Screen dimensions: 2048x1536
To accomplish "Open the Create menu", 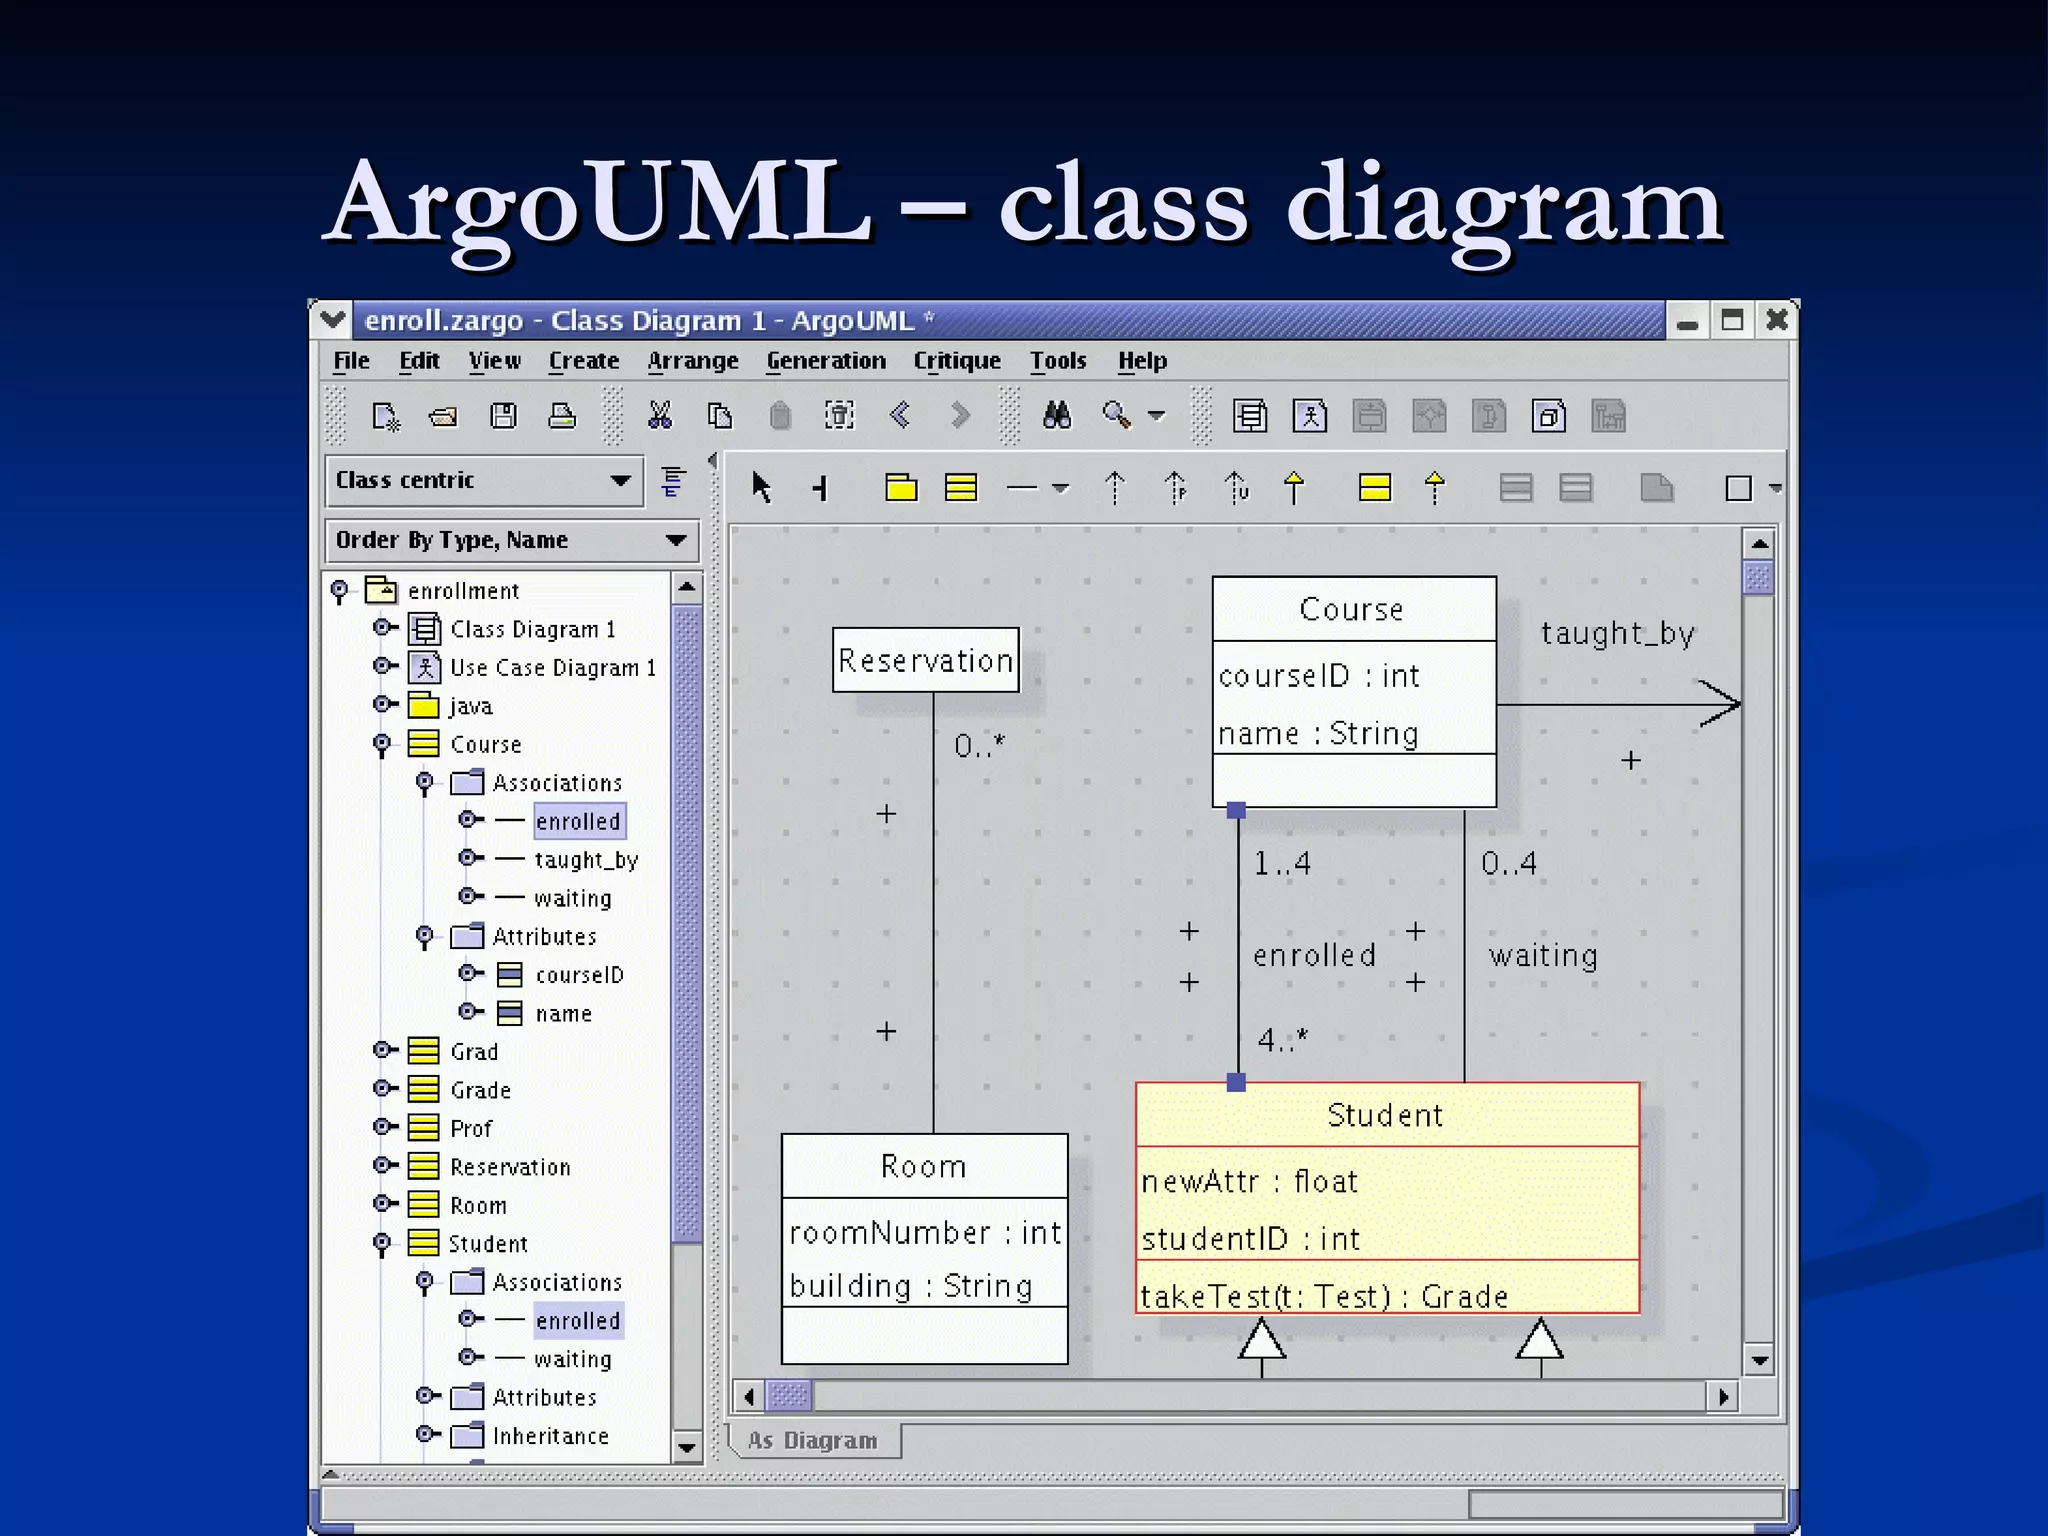I will click(x=584, y=361).
